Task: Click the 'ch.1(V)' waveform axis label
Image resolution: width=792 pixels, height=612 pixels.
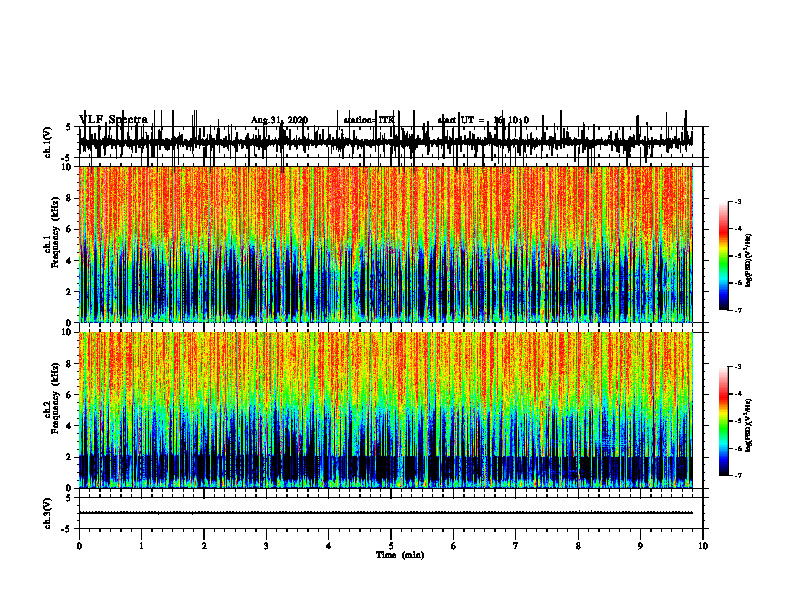Action: 48,142
